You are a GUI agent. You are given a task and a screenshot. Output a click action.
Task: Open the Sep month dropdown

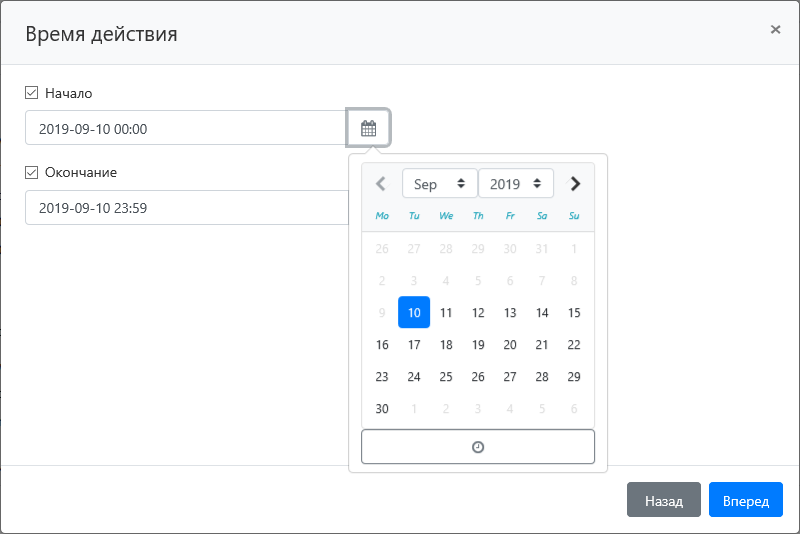click(x=439, y=184)
